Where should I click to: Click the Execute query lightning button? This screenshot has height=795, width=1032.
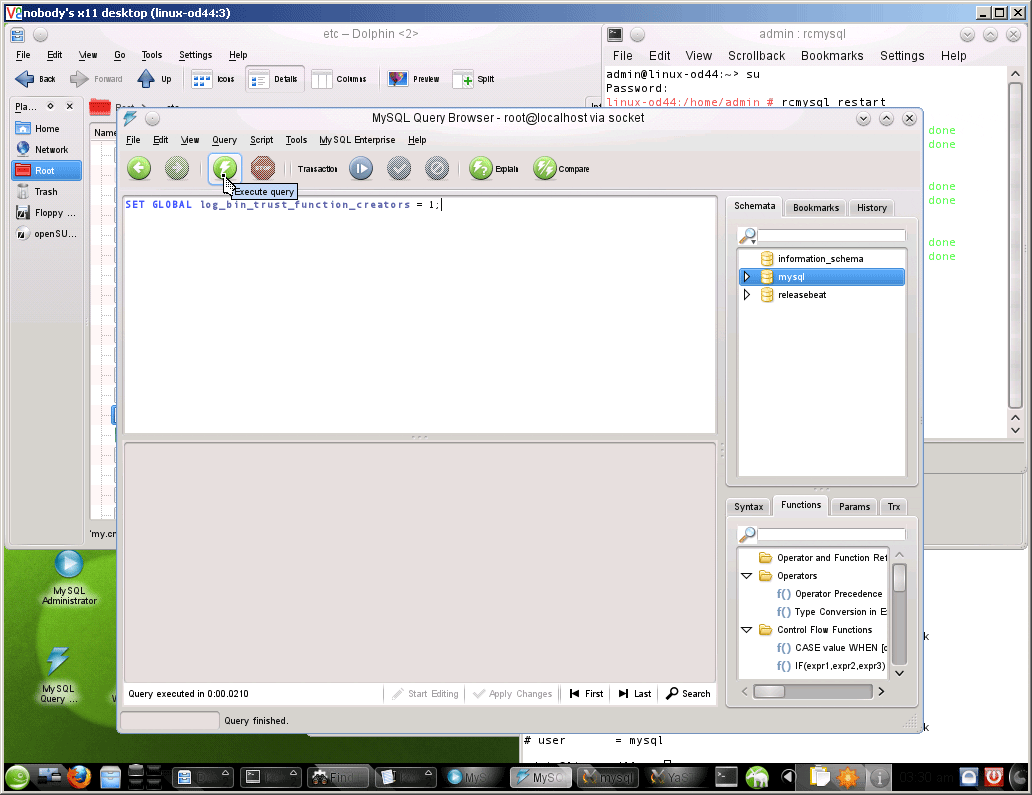click(x=224, y=168)
